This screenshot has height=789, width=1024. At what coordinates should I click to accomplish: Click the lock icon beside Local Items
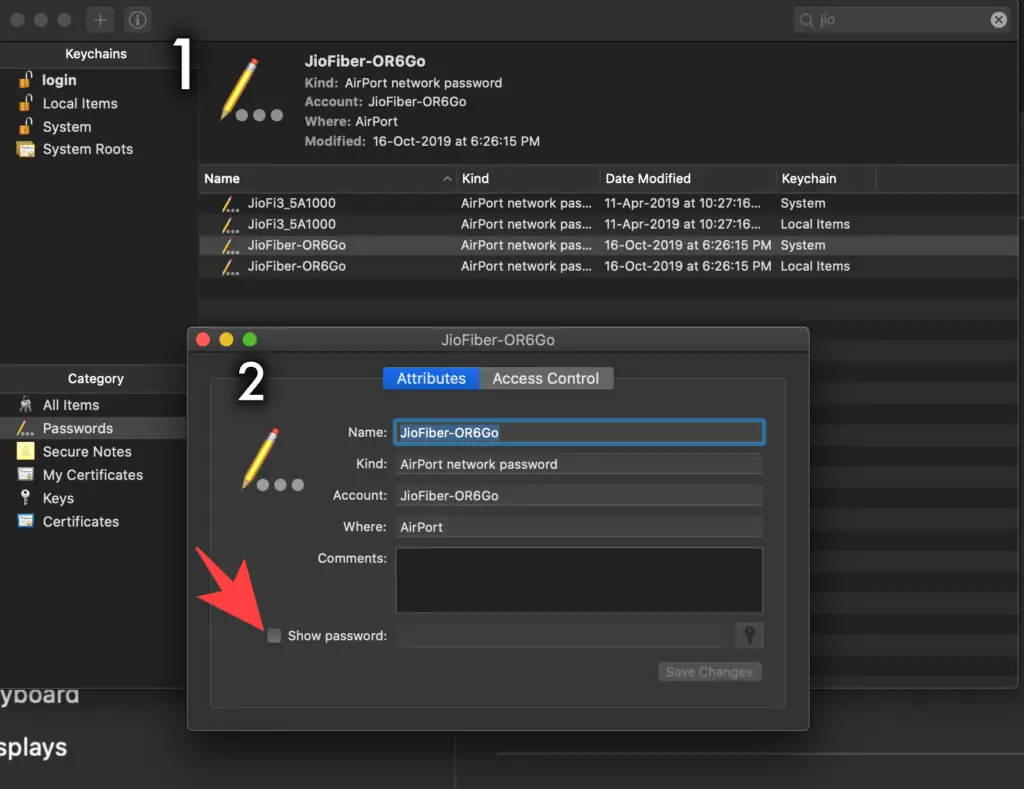pyautogui.click(x=25, y=103)
